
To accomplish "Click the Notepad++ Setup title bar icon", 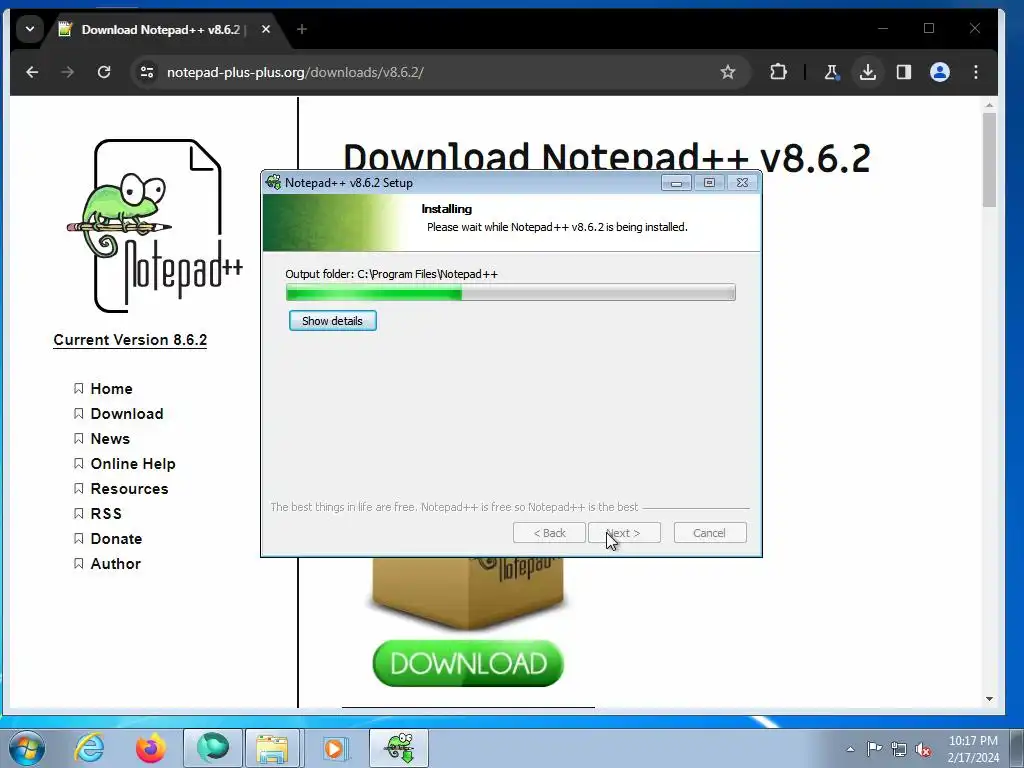I will [x=274, y=182].
